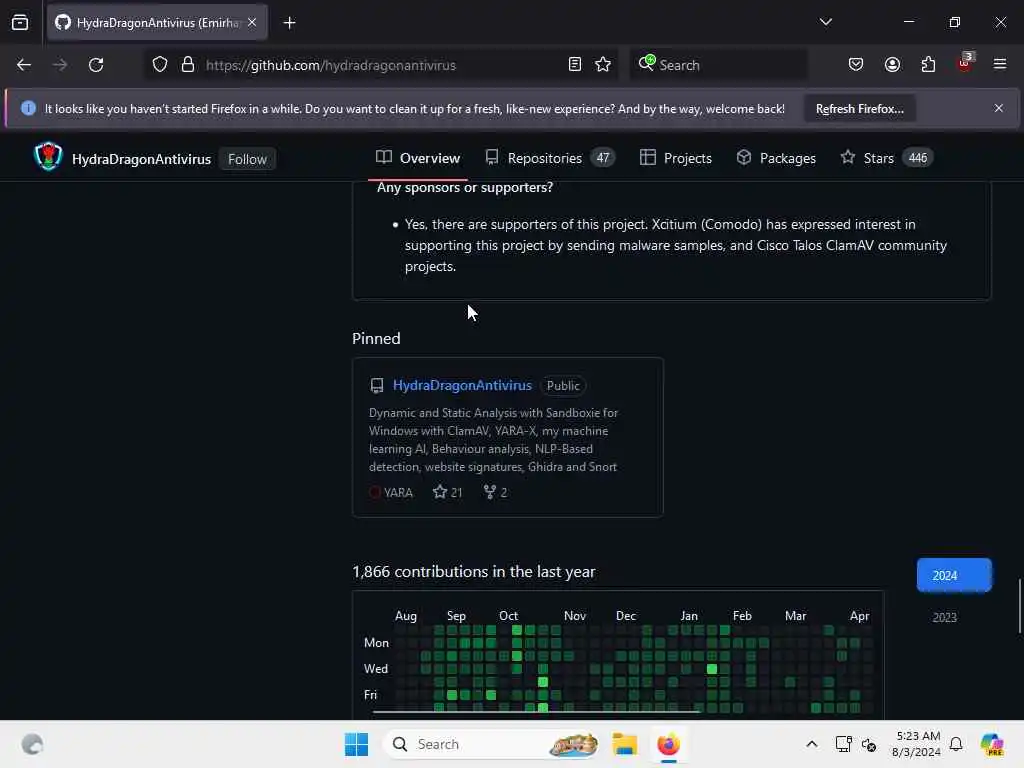Reload the current page

click(96, 65)
